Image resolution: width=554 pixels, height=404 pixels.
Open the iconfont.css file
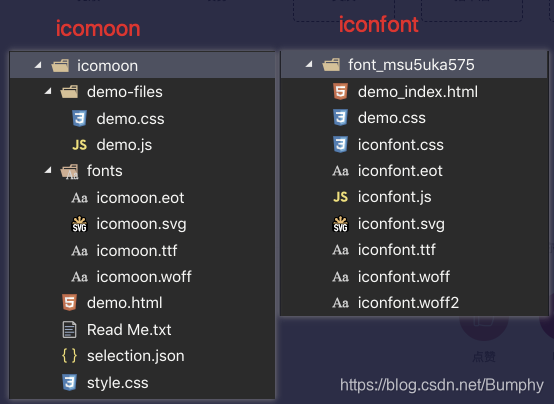[x=401, y=145]
